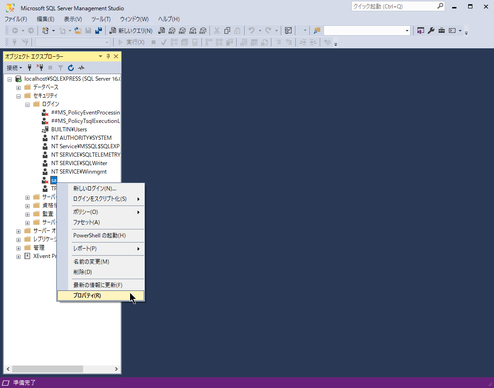Click the Copy icon in the toolbar

pyautogui.click(x=227, y=31)
